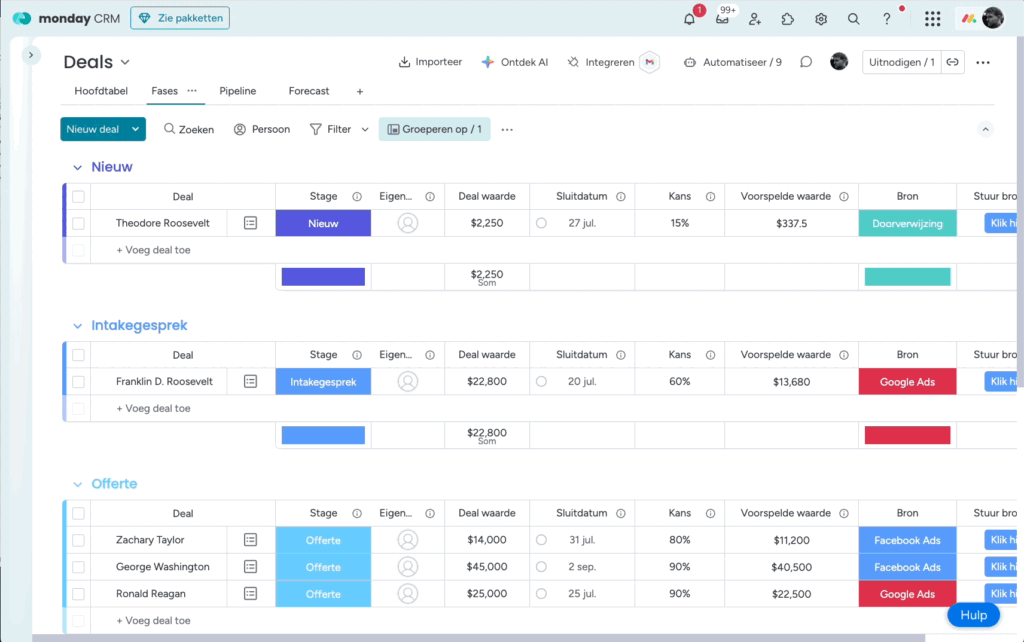The image size is (1024, 642).
Task: Switch to the Forecast tab
Action: (x=309, y=91)
